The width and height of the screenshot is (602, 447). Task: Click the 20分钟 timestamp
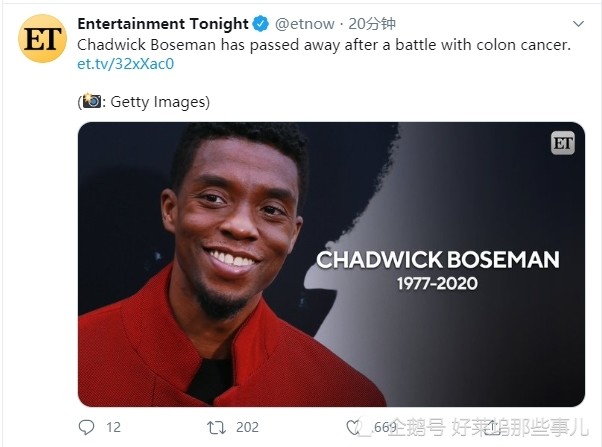pos(372,24)
